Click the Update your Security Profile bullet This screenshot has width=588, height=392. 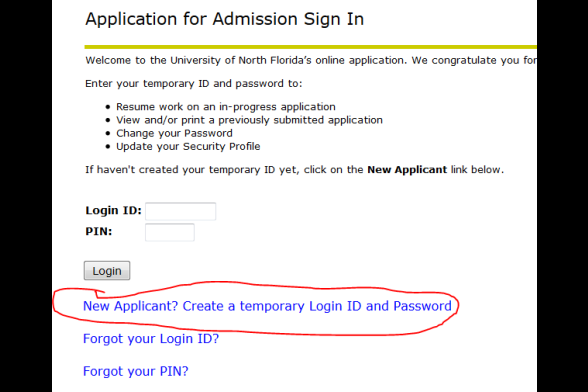coord(188,146)
